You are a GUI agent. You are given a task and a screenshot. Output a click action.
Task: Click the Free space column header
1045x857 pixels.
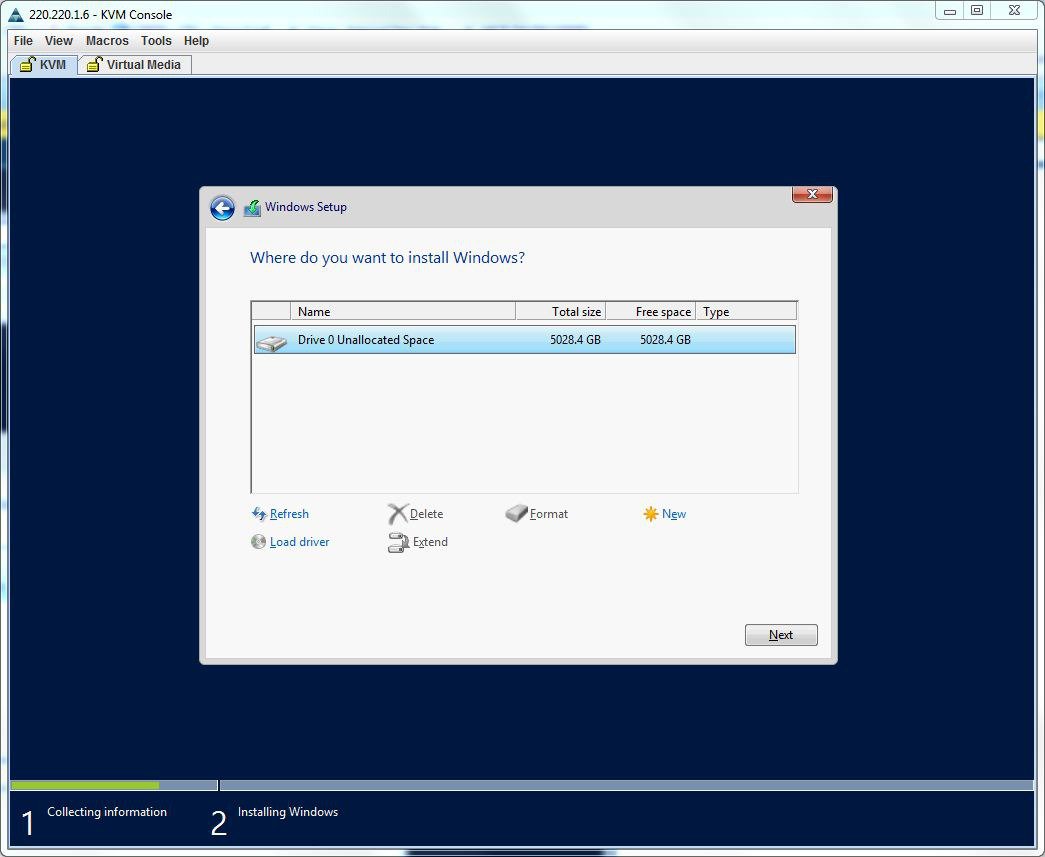tap(650, 311)
